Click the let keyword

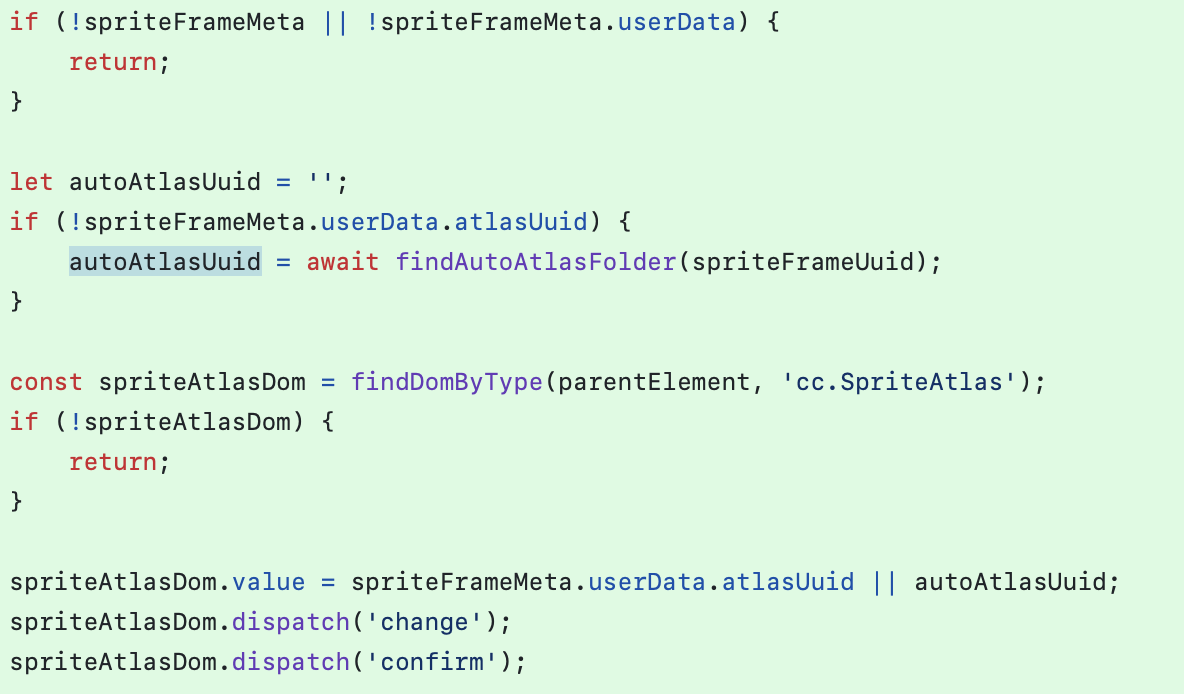pos(32,182)
